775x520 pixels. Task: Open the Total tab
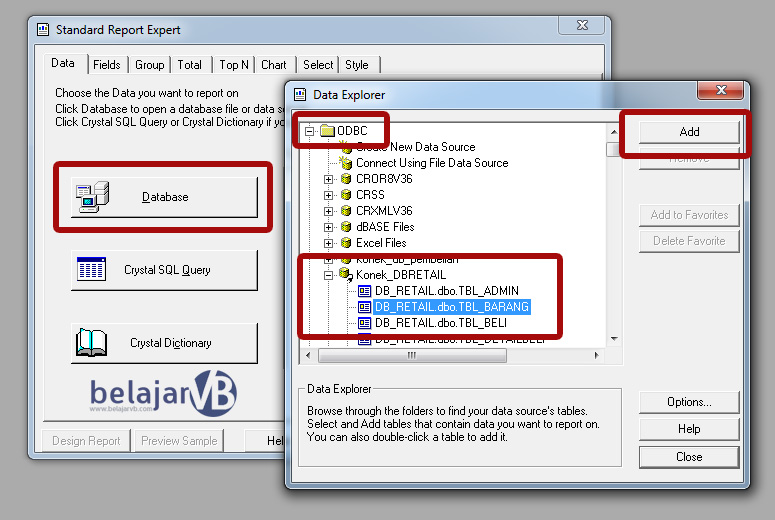click(x=190, y=65)
